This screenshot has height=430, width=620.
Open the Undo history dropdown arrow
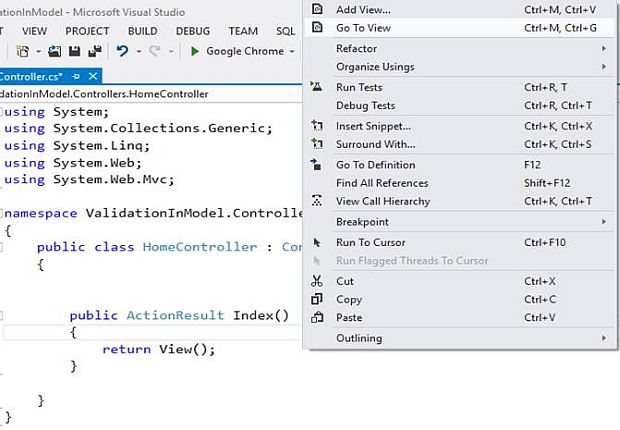point(138,51)
